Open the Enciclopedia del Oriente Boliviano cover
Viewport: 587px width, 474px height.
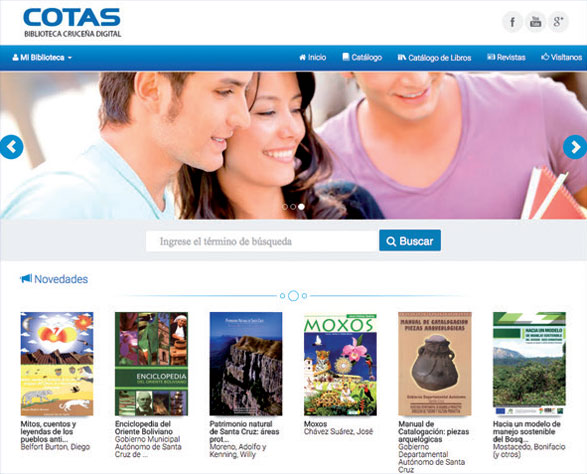(151, 364)
